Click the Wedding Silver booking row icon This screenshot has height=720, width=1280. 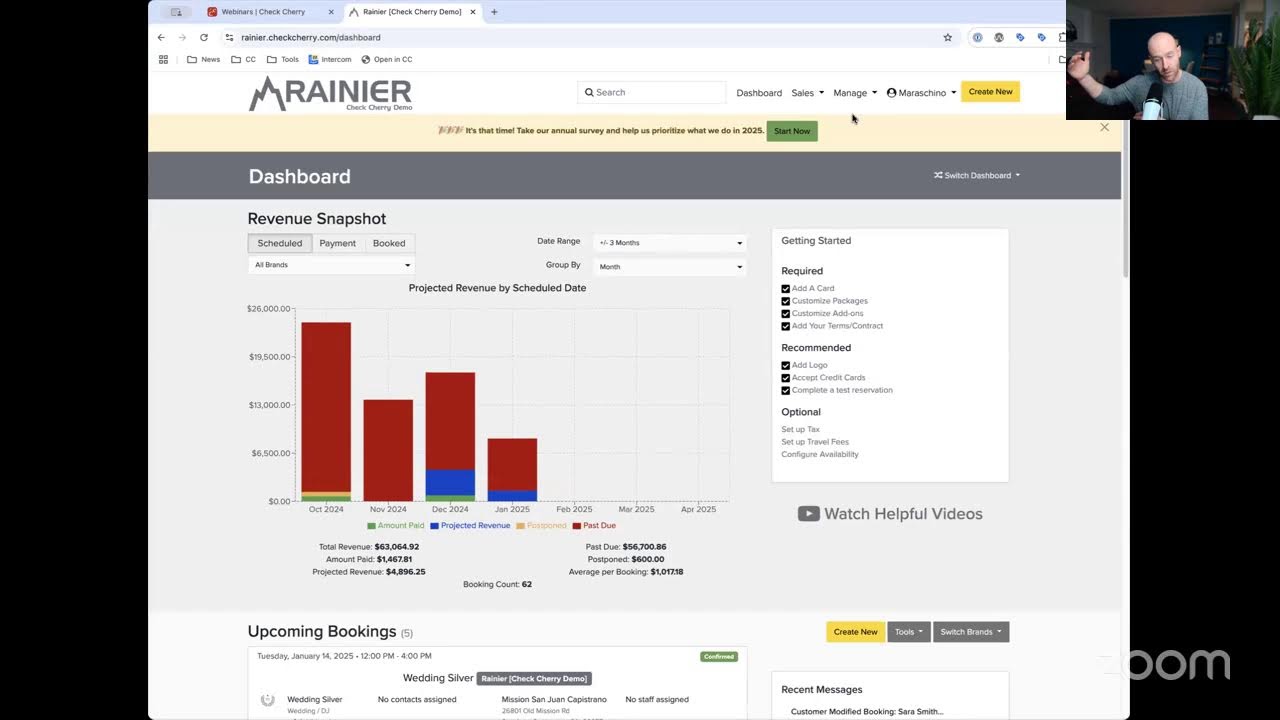tap(267, 700)
